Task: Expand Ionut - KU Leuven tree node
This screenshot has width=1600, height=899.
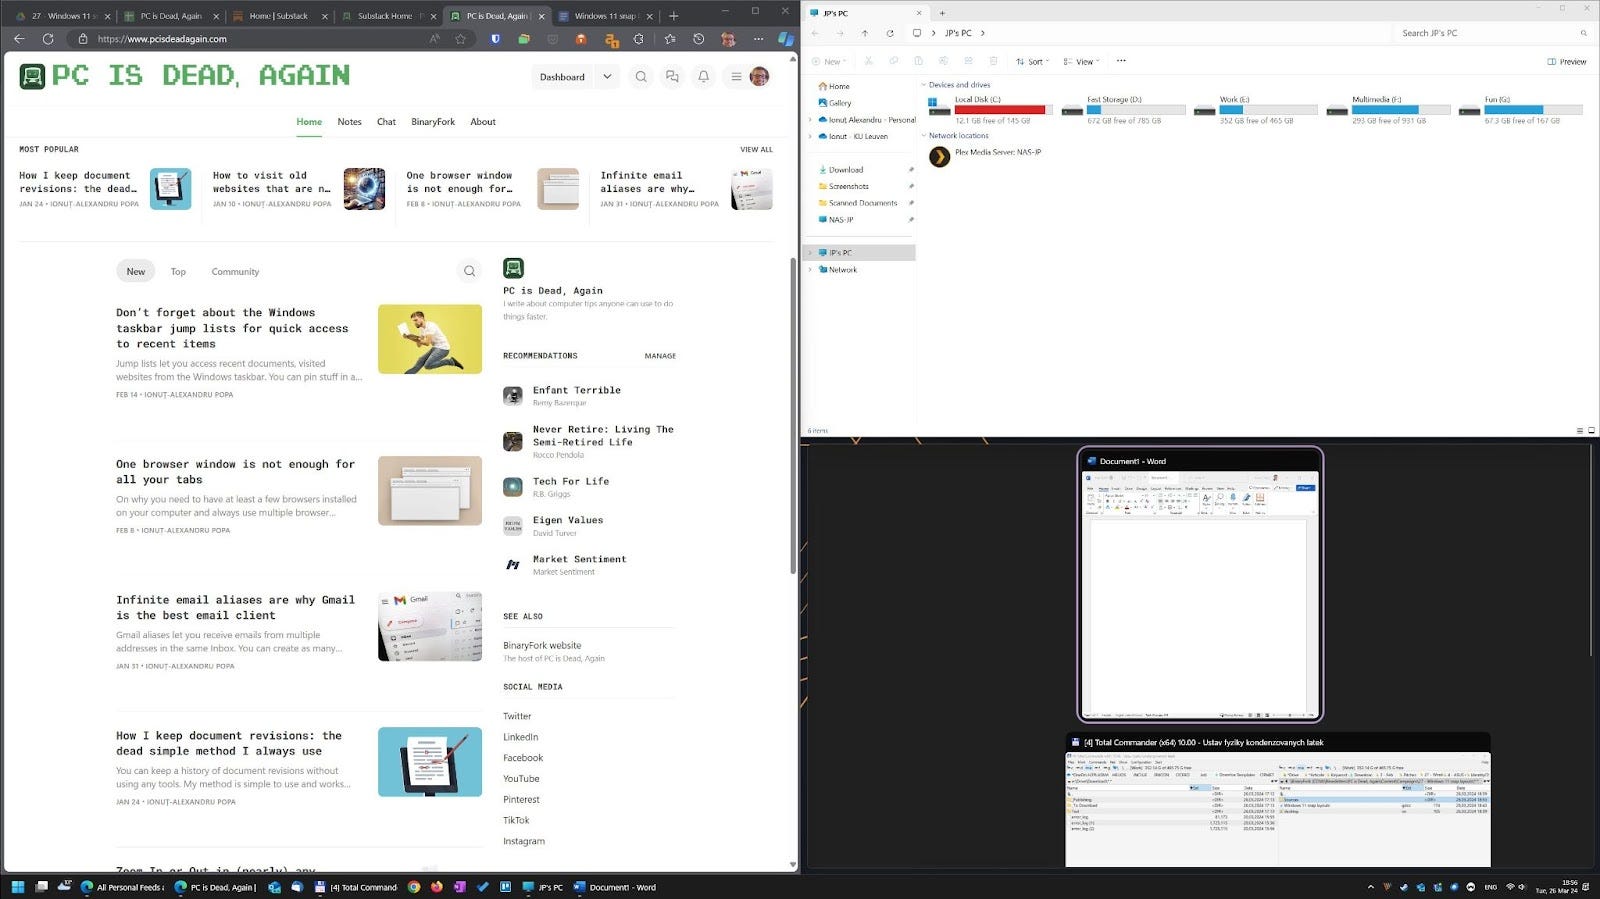Action: pyautogui.click(x=810, y=136)
